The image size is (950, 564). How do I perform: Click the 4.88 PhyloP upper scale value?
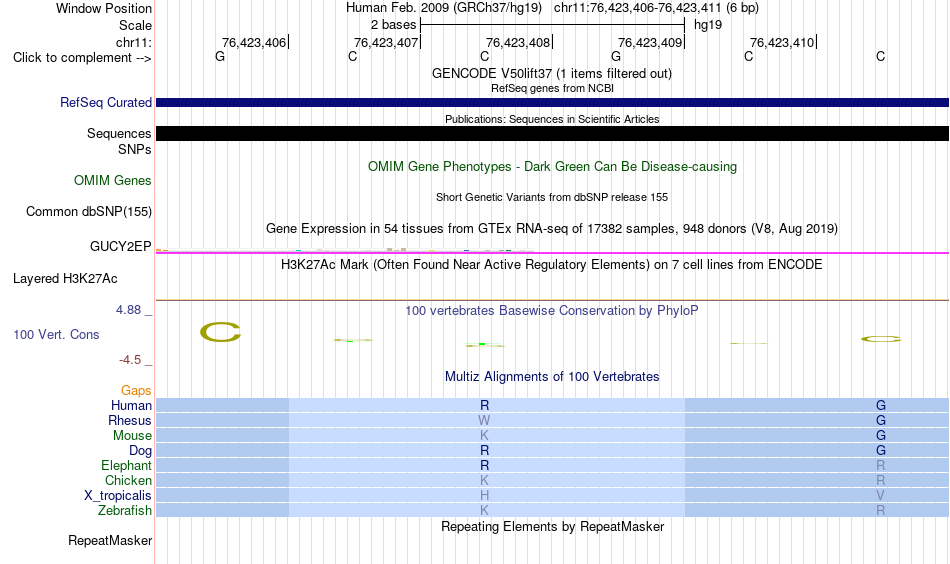pyautogui.click(x=128, y=310)
